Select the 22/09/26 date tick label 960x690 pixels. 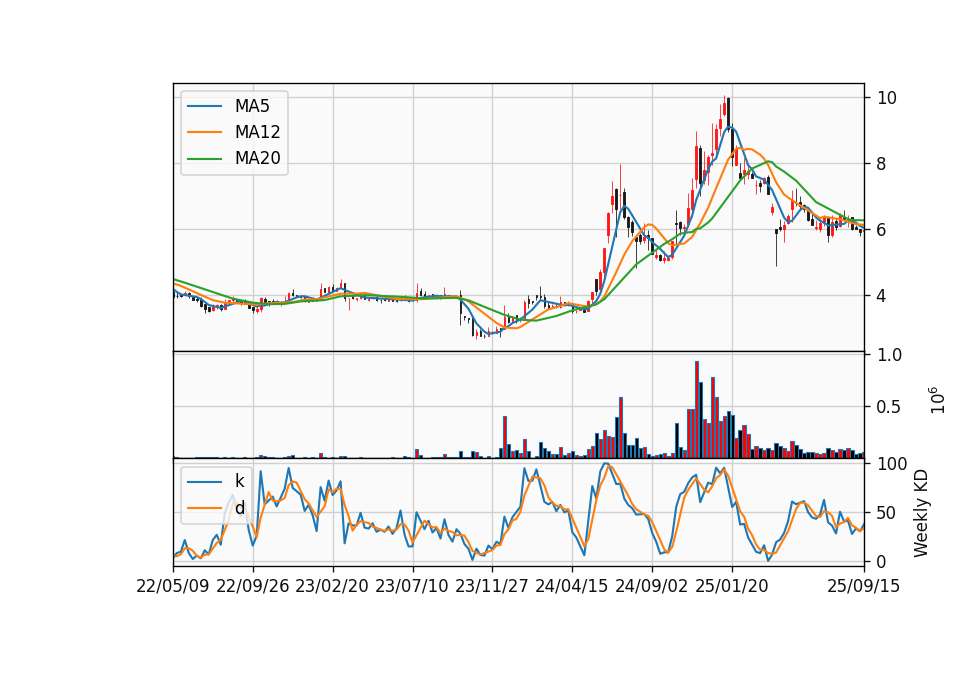pyautogui.click(x=253, y=586)
